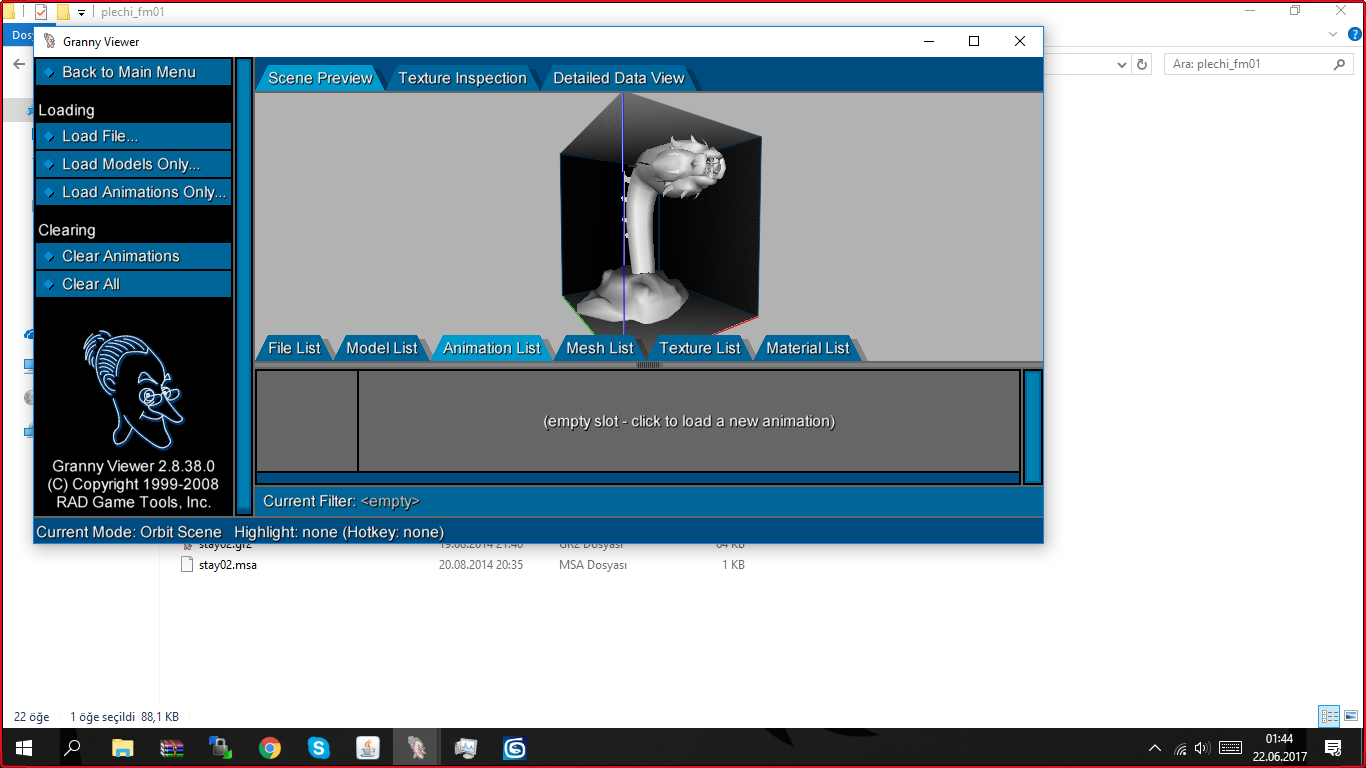Click the Properties checkmark icon in Explorer toolbar
Viewport: 1366px width, 768px height.
point(41,12)
